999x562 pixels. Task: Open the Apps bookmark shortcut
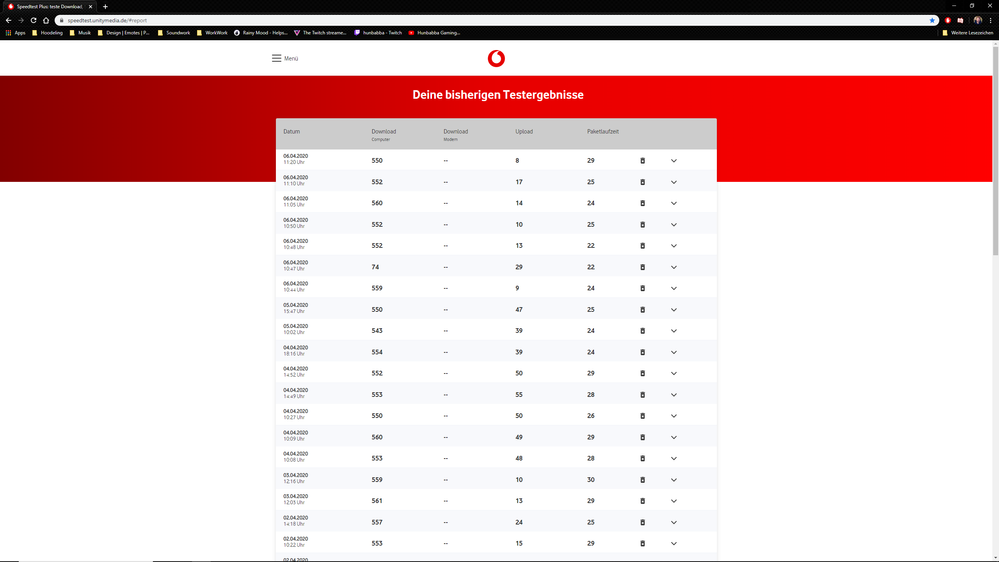(15, 32)
